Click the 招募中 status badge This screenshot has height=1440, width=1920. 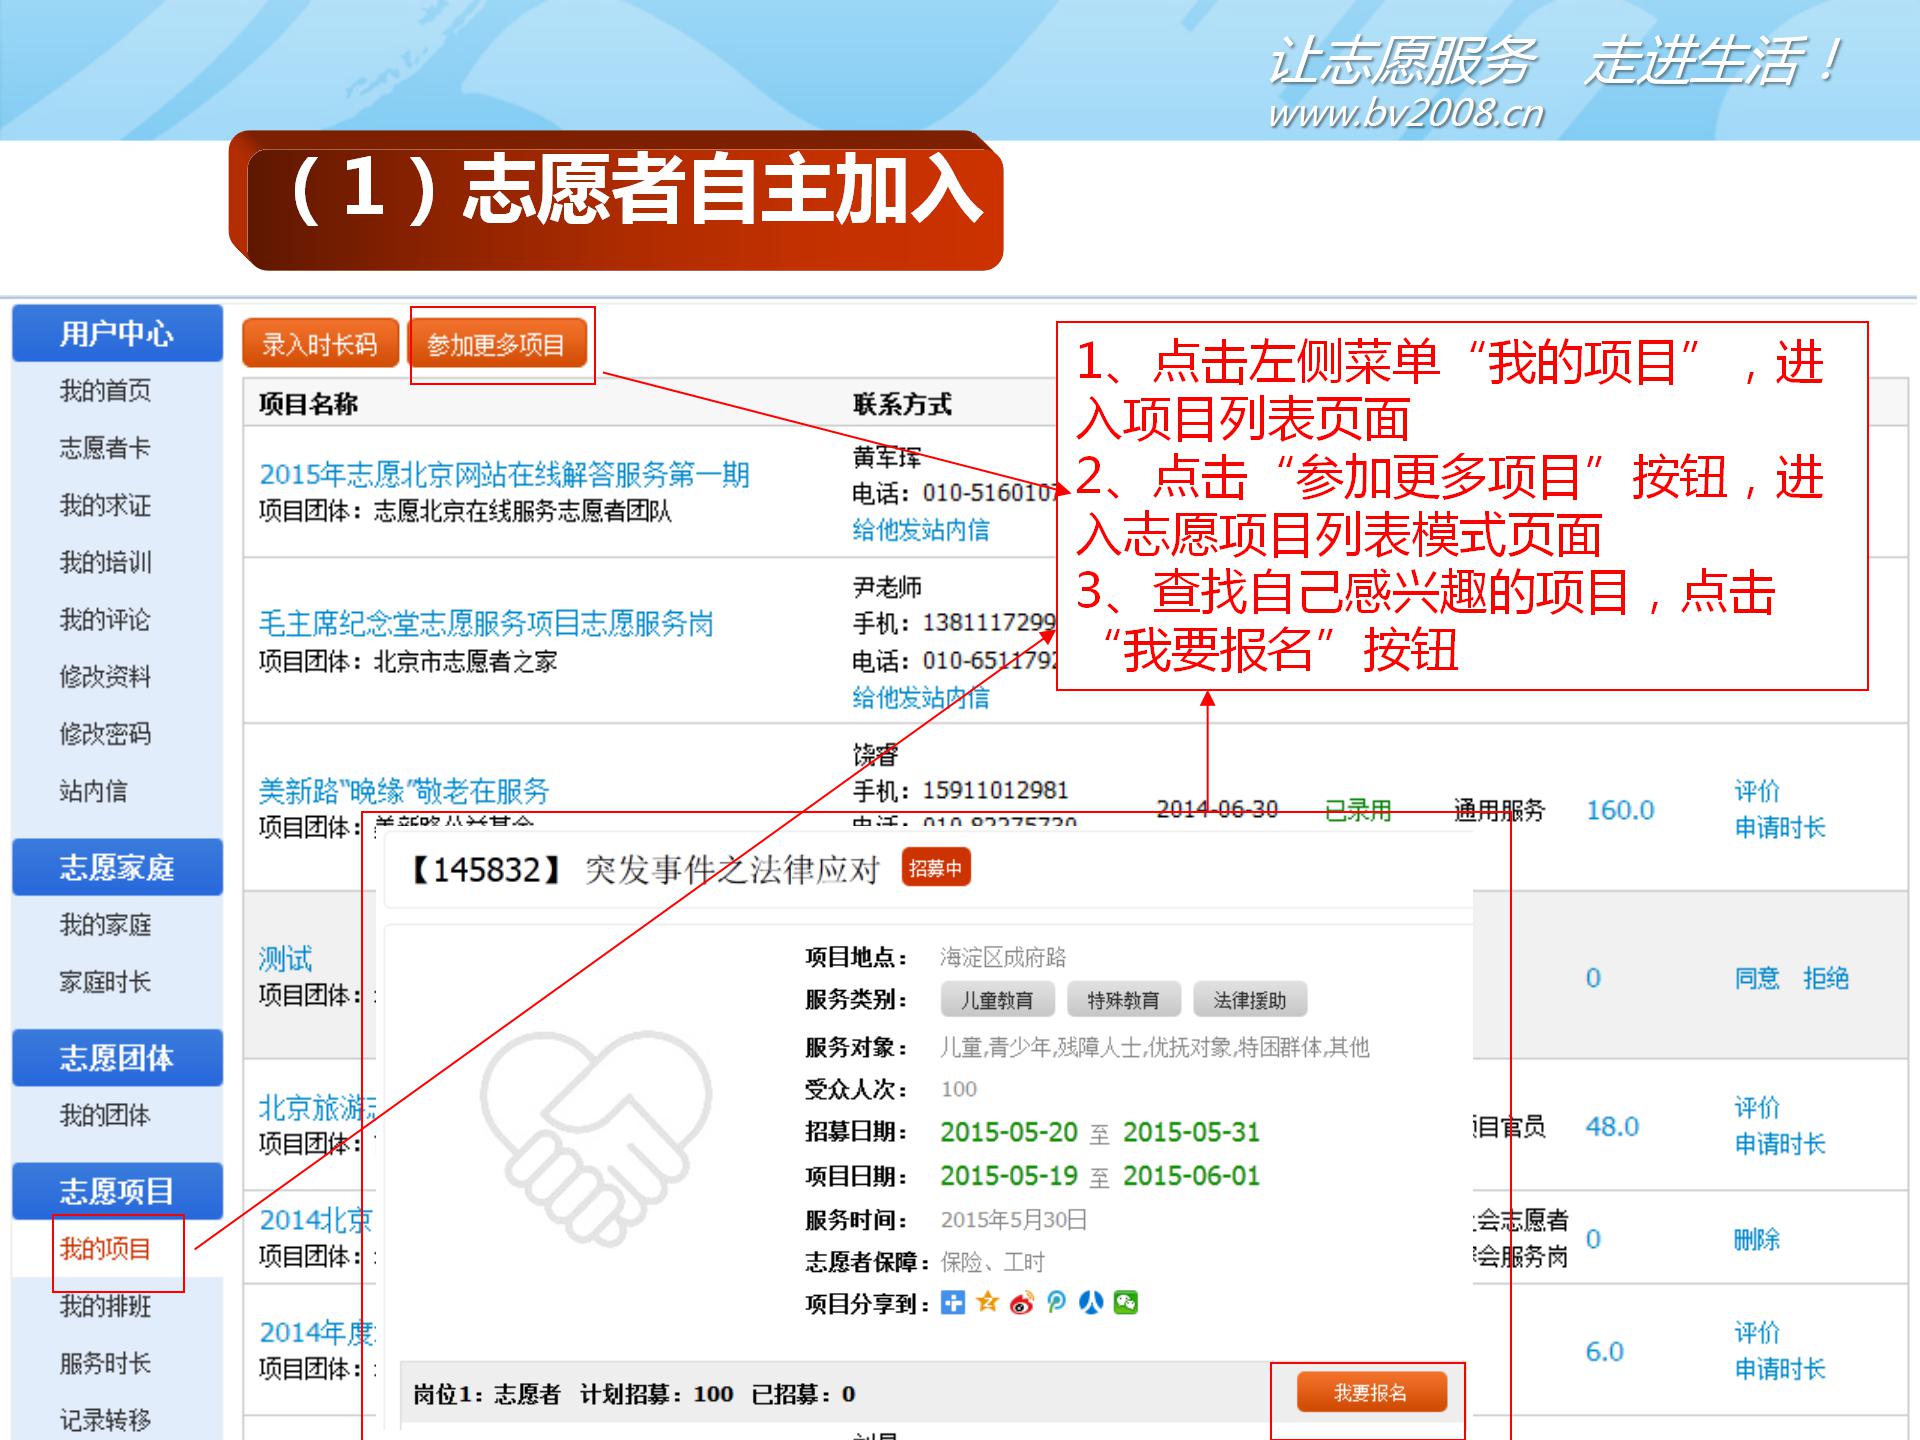[x=935, y=868]
